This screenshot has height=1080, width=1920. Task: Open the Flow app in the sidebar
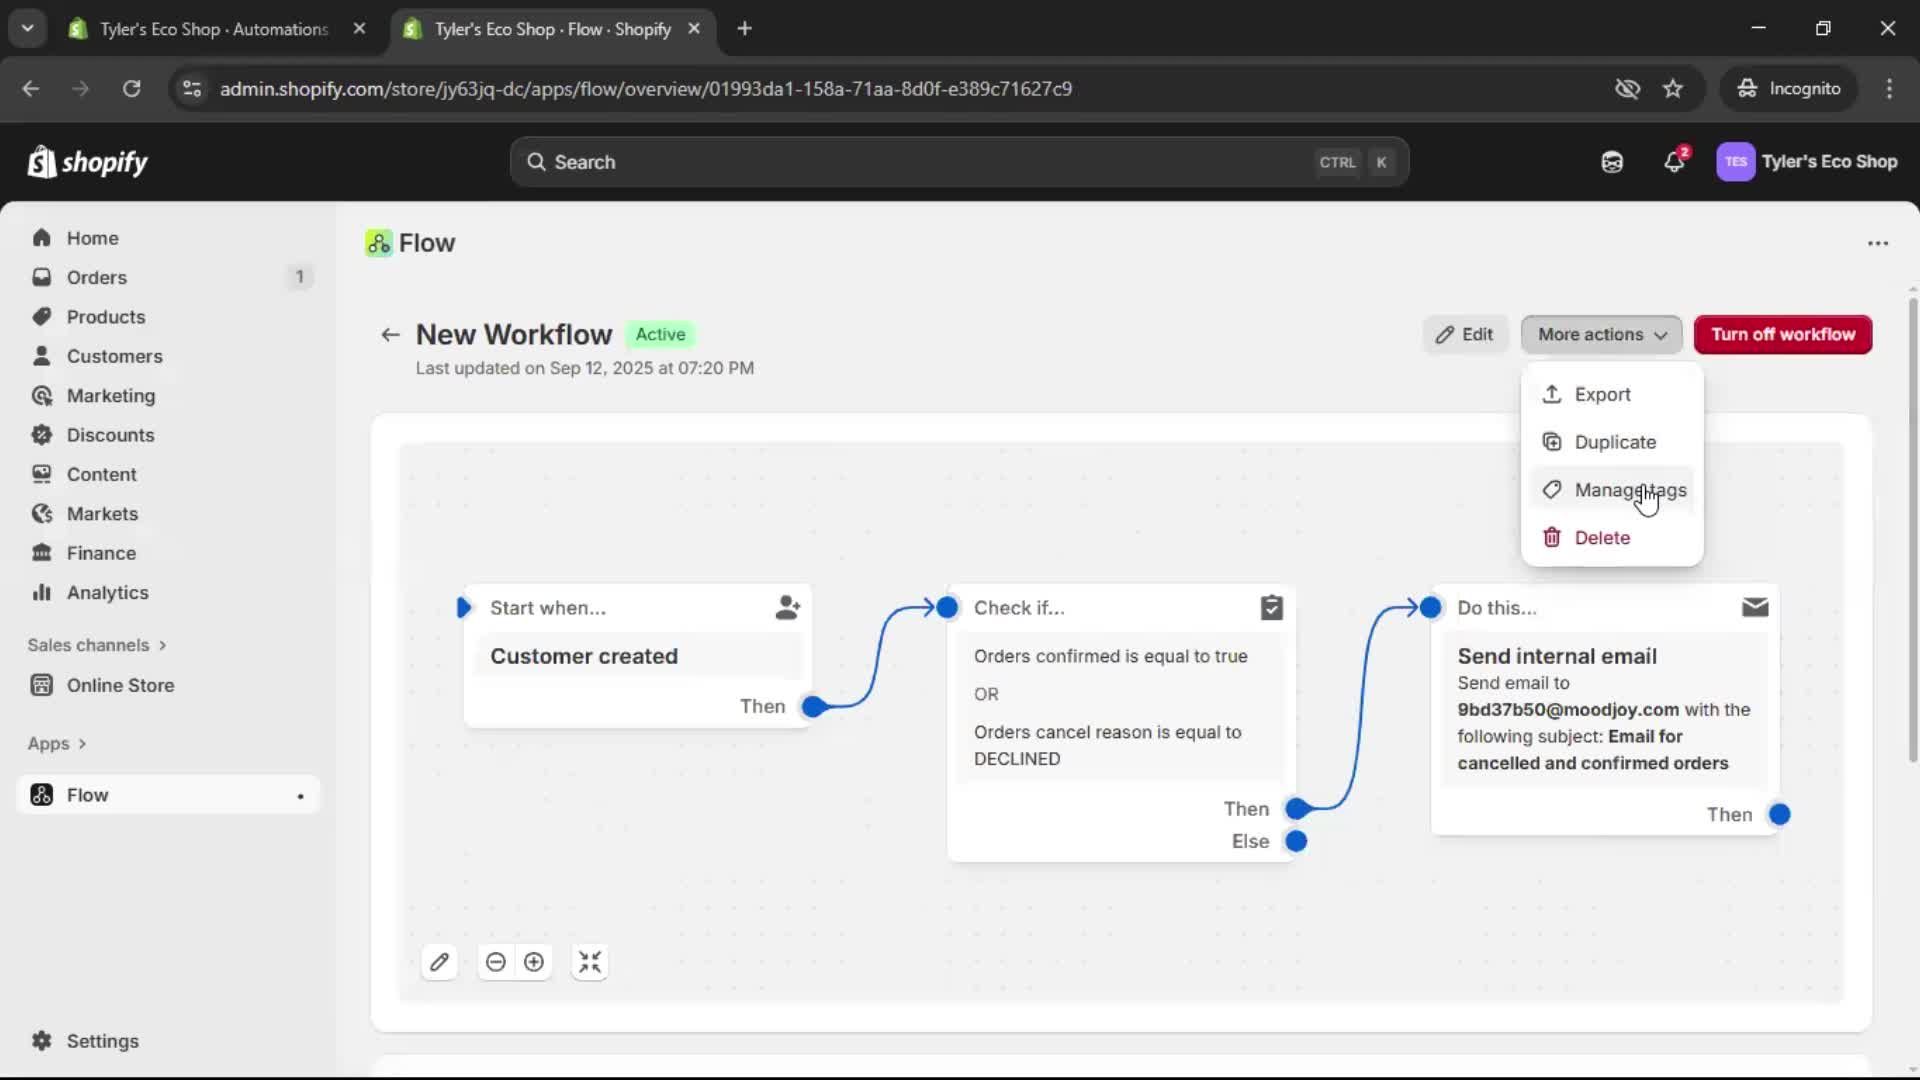pos(87,794)
